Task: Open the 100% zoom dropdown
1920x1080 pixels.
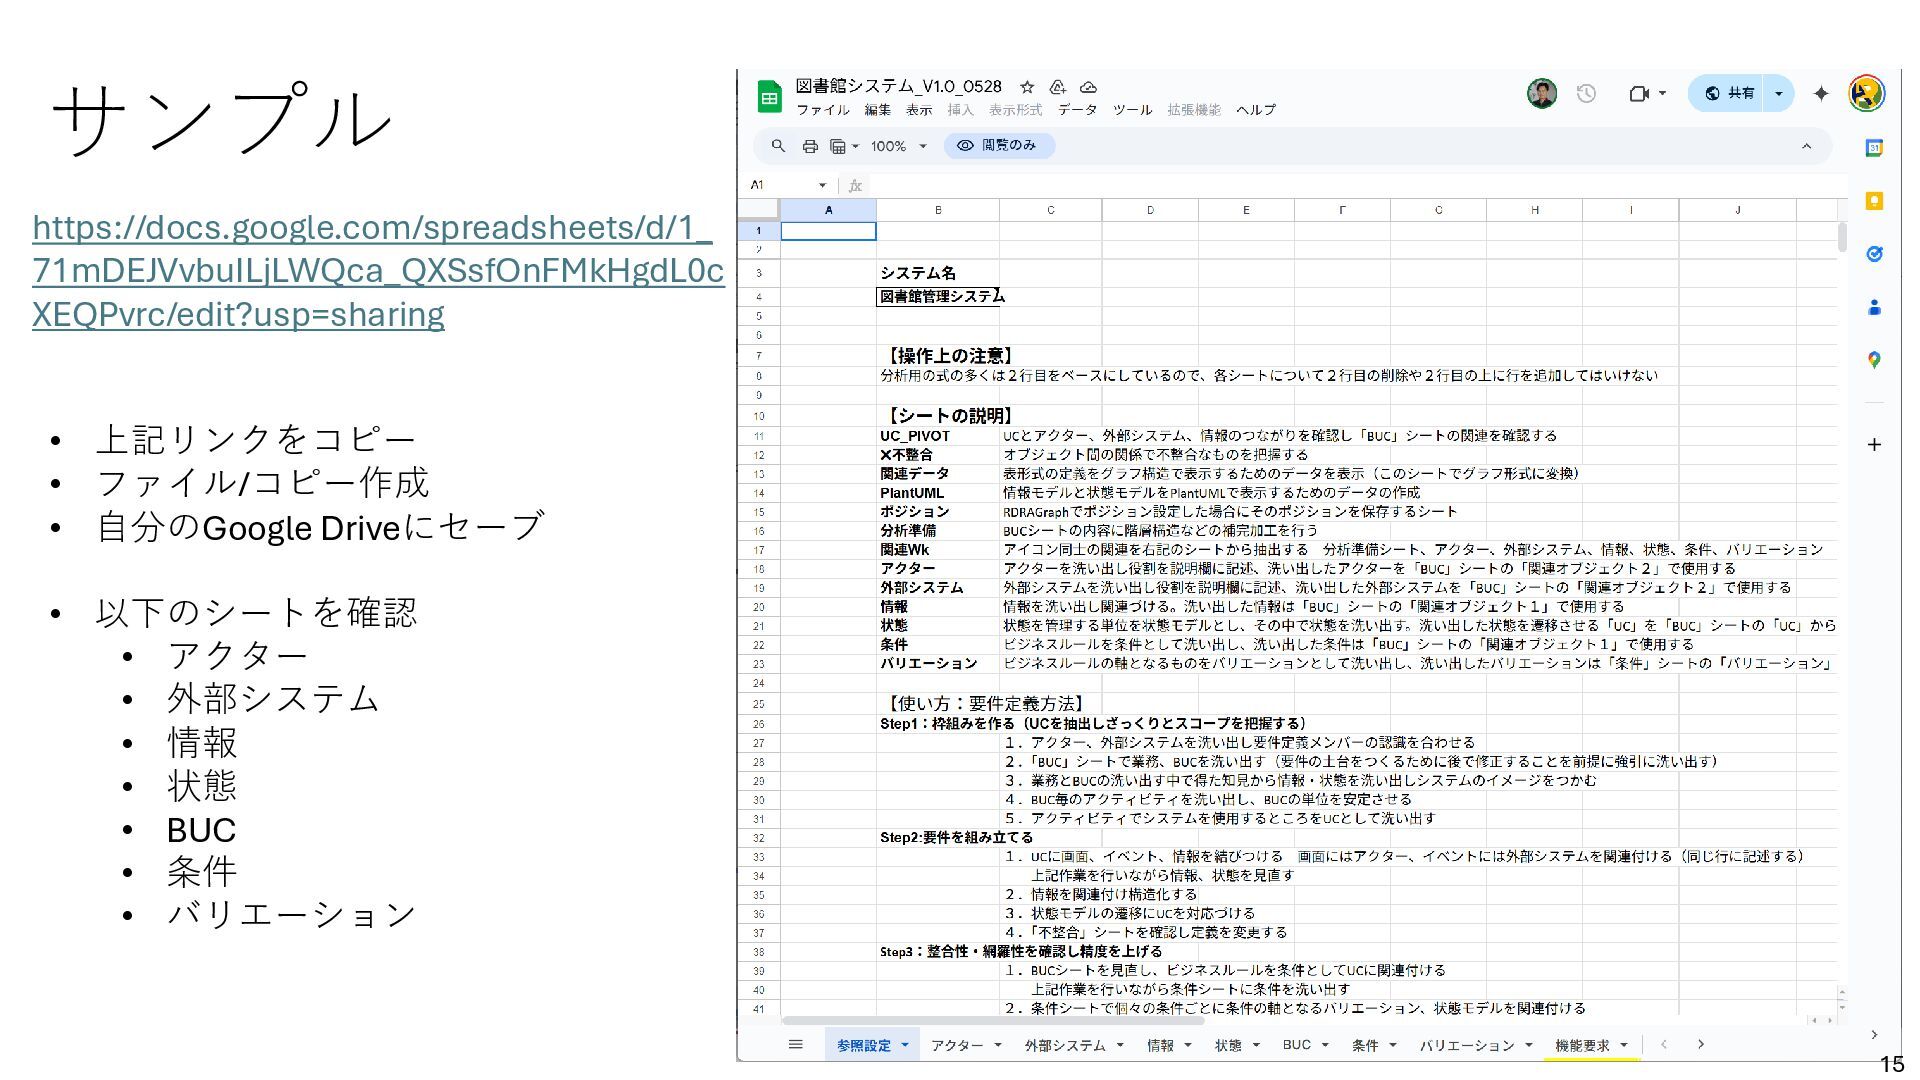Action: coord(898,146)
